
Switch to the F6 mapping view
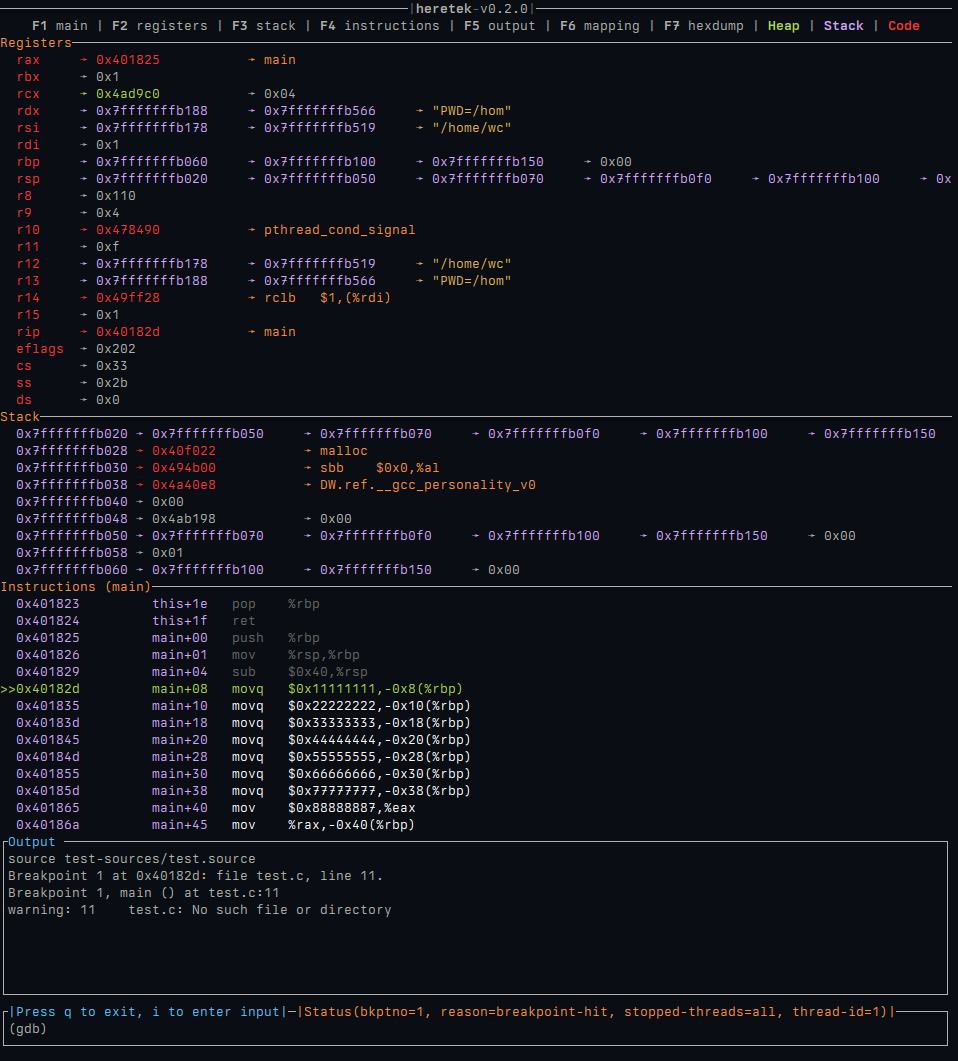coord(599,26)
